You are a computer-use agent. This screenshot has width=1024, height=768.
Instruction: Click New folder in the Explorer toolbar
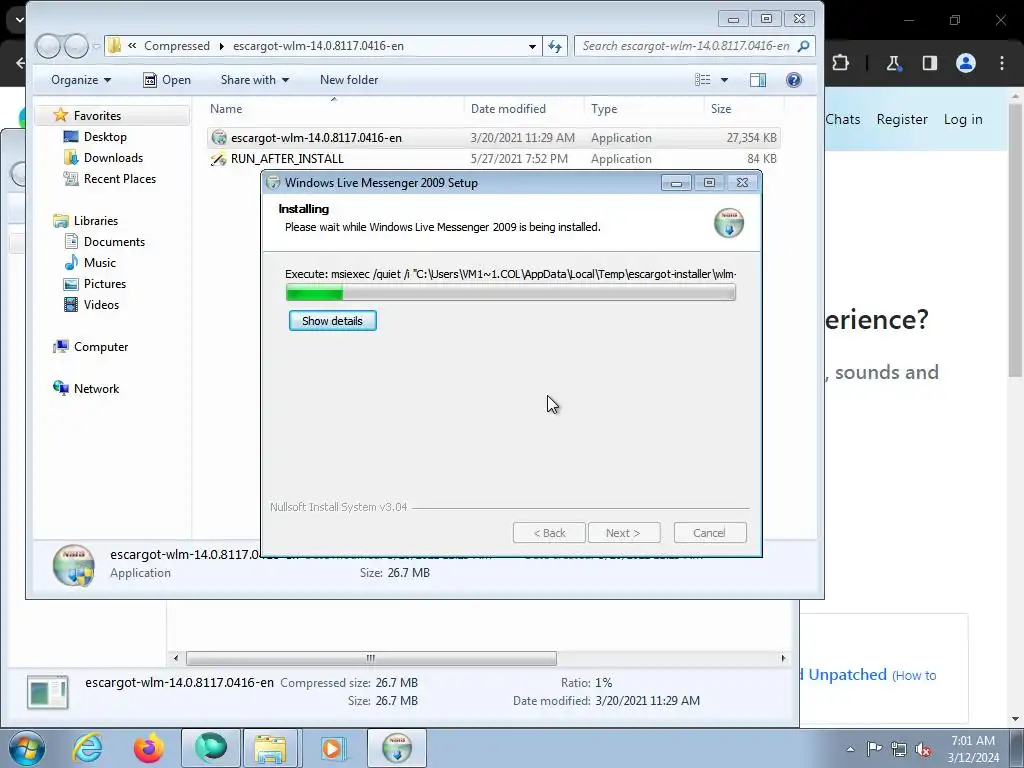pos(349,80)
